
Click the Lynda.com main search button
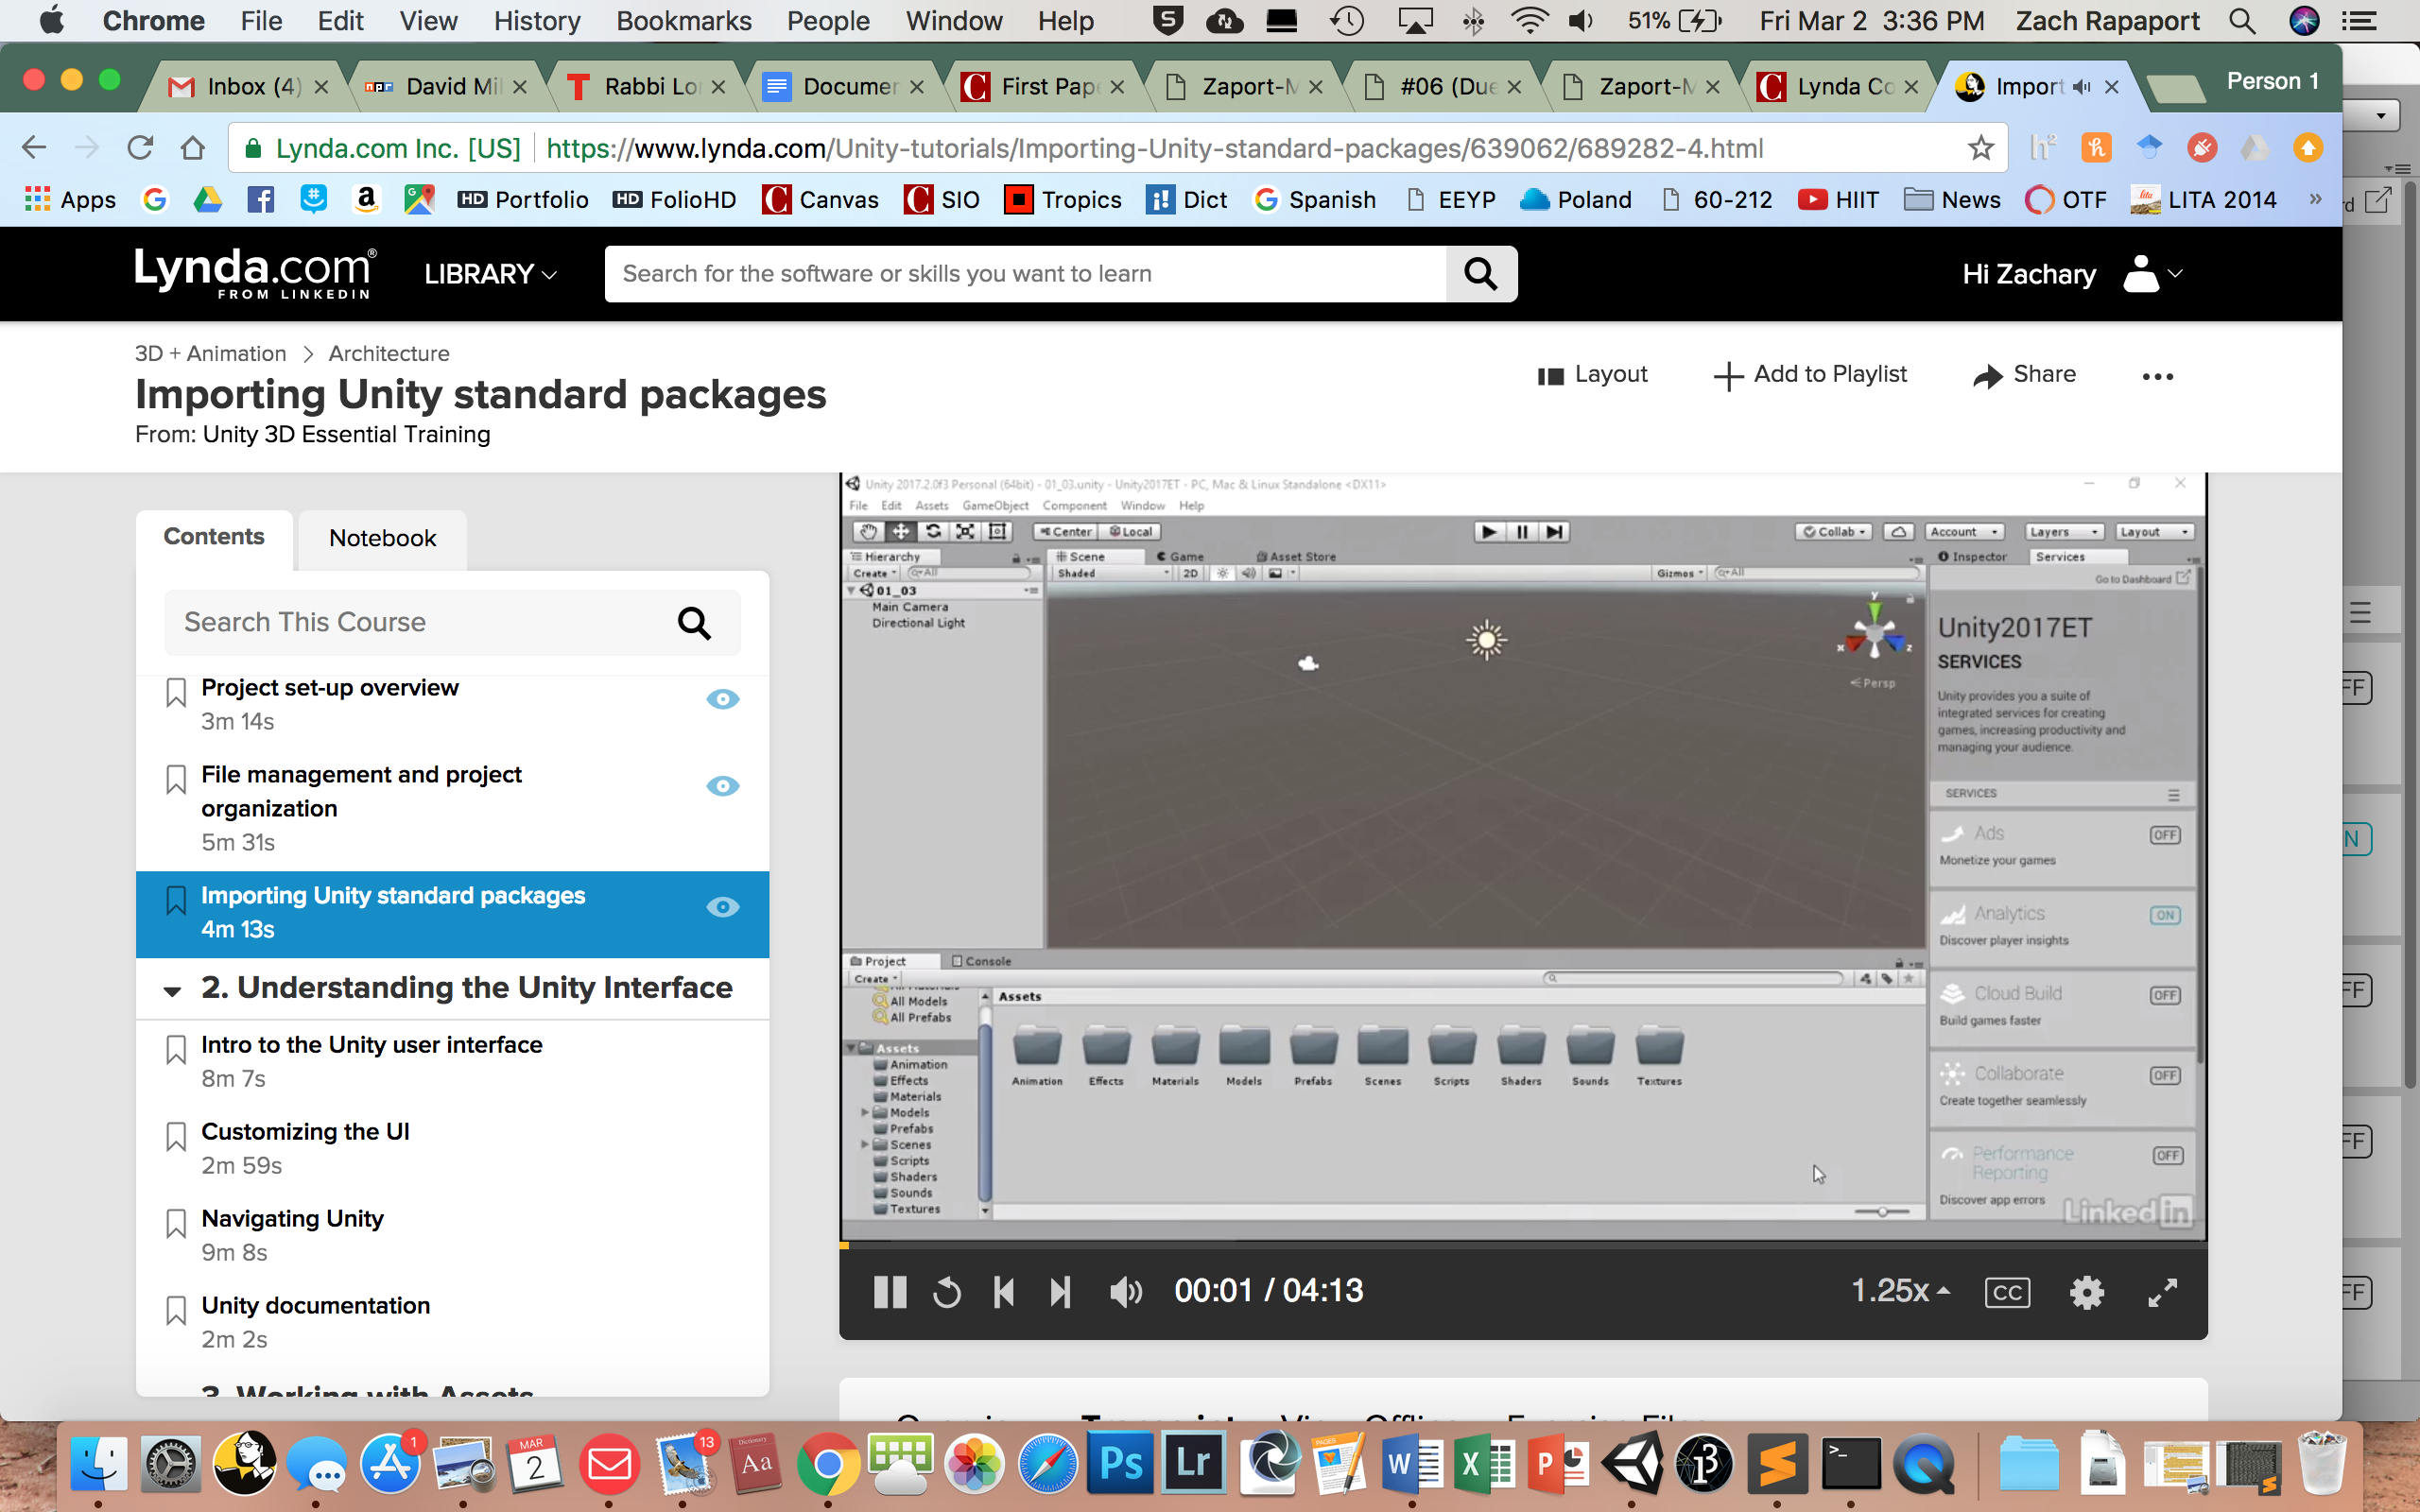[x=1481, y=273]
